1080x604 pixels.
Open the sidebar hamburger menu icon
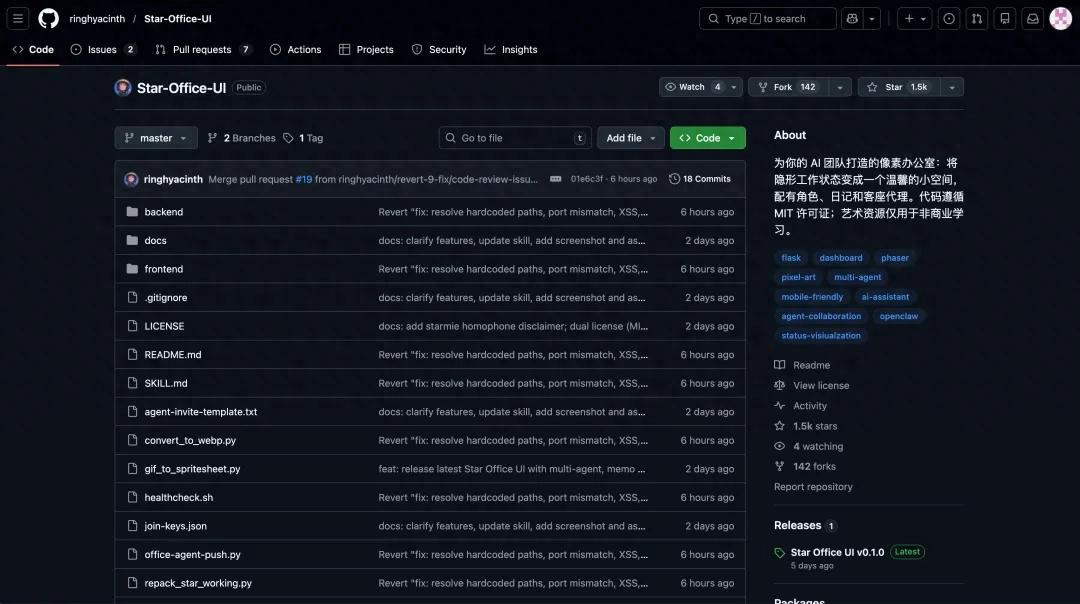(17, 18)
